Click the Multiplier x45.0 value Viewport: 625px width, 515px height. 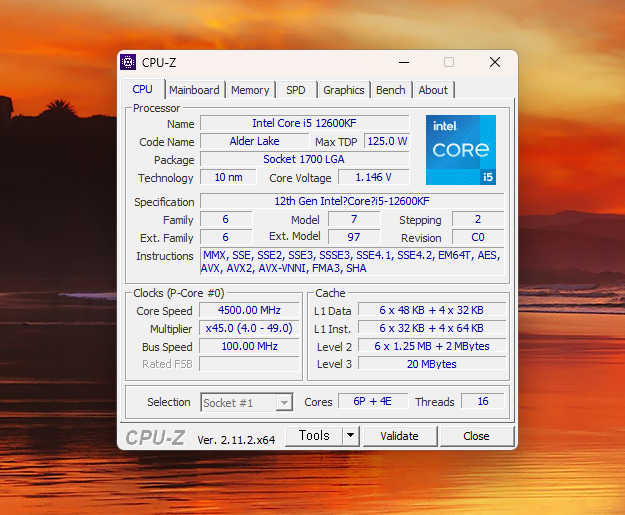tap(249, 328)
